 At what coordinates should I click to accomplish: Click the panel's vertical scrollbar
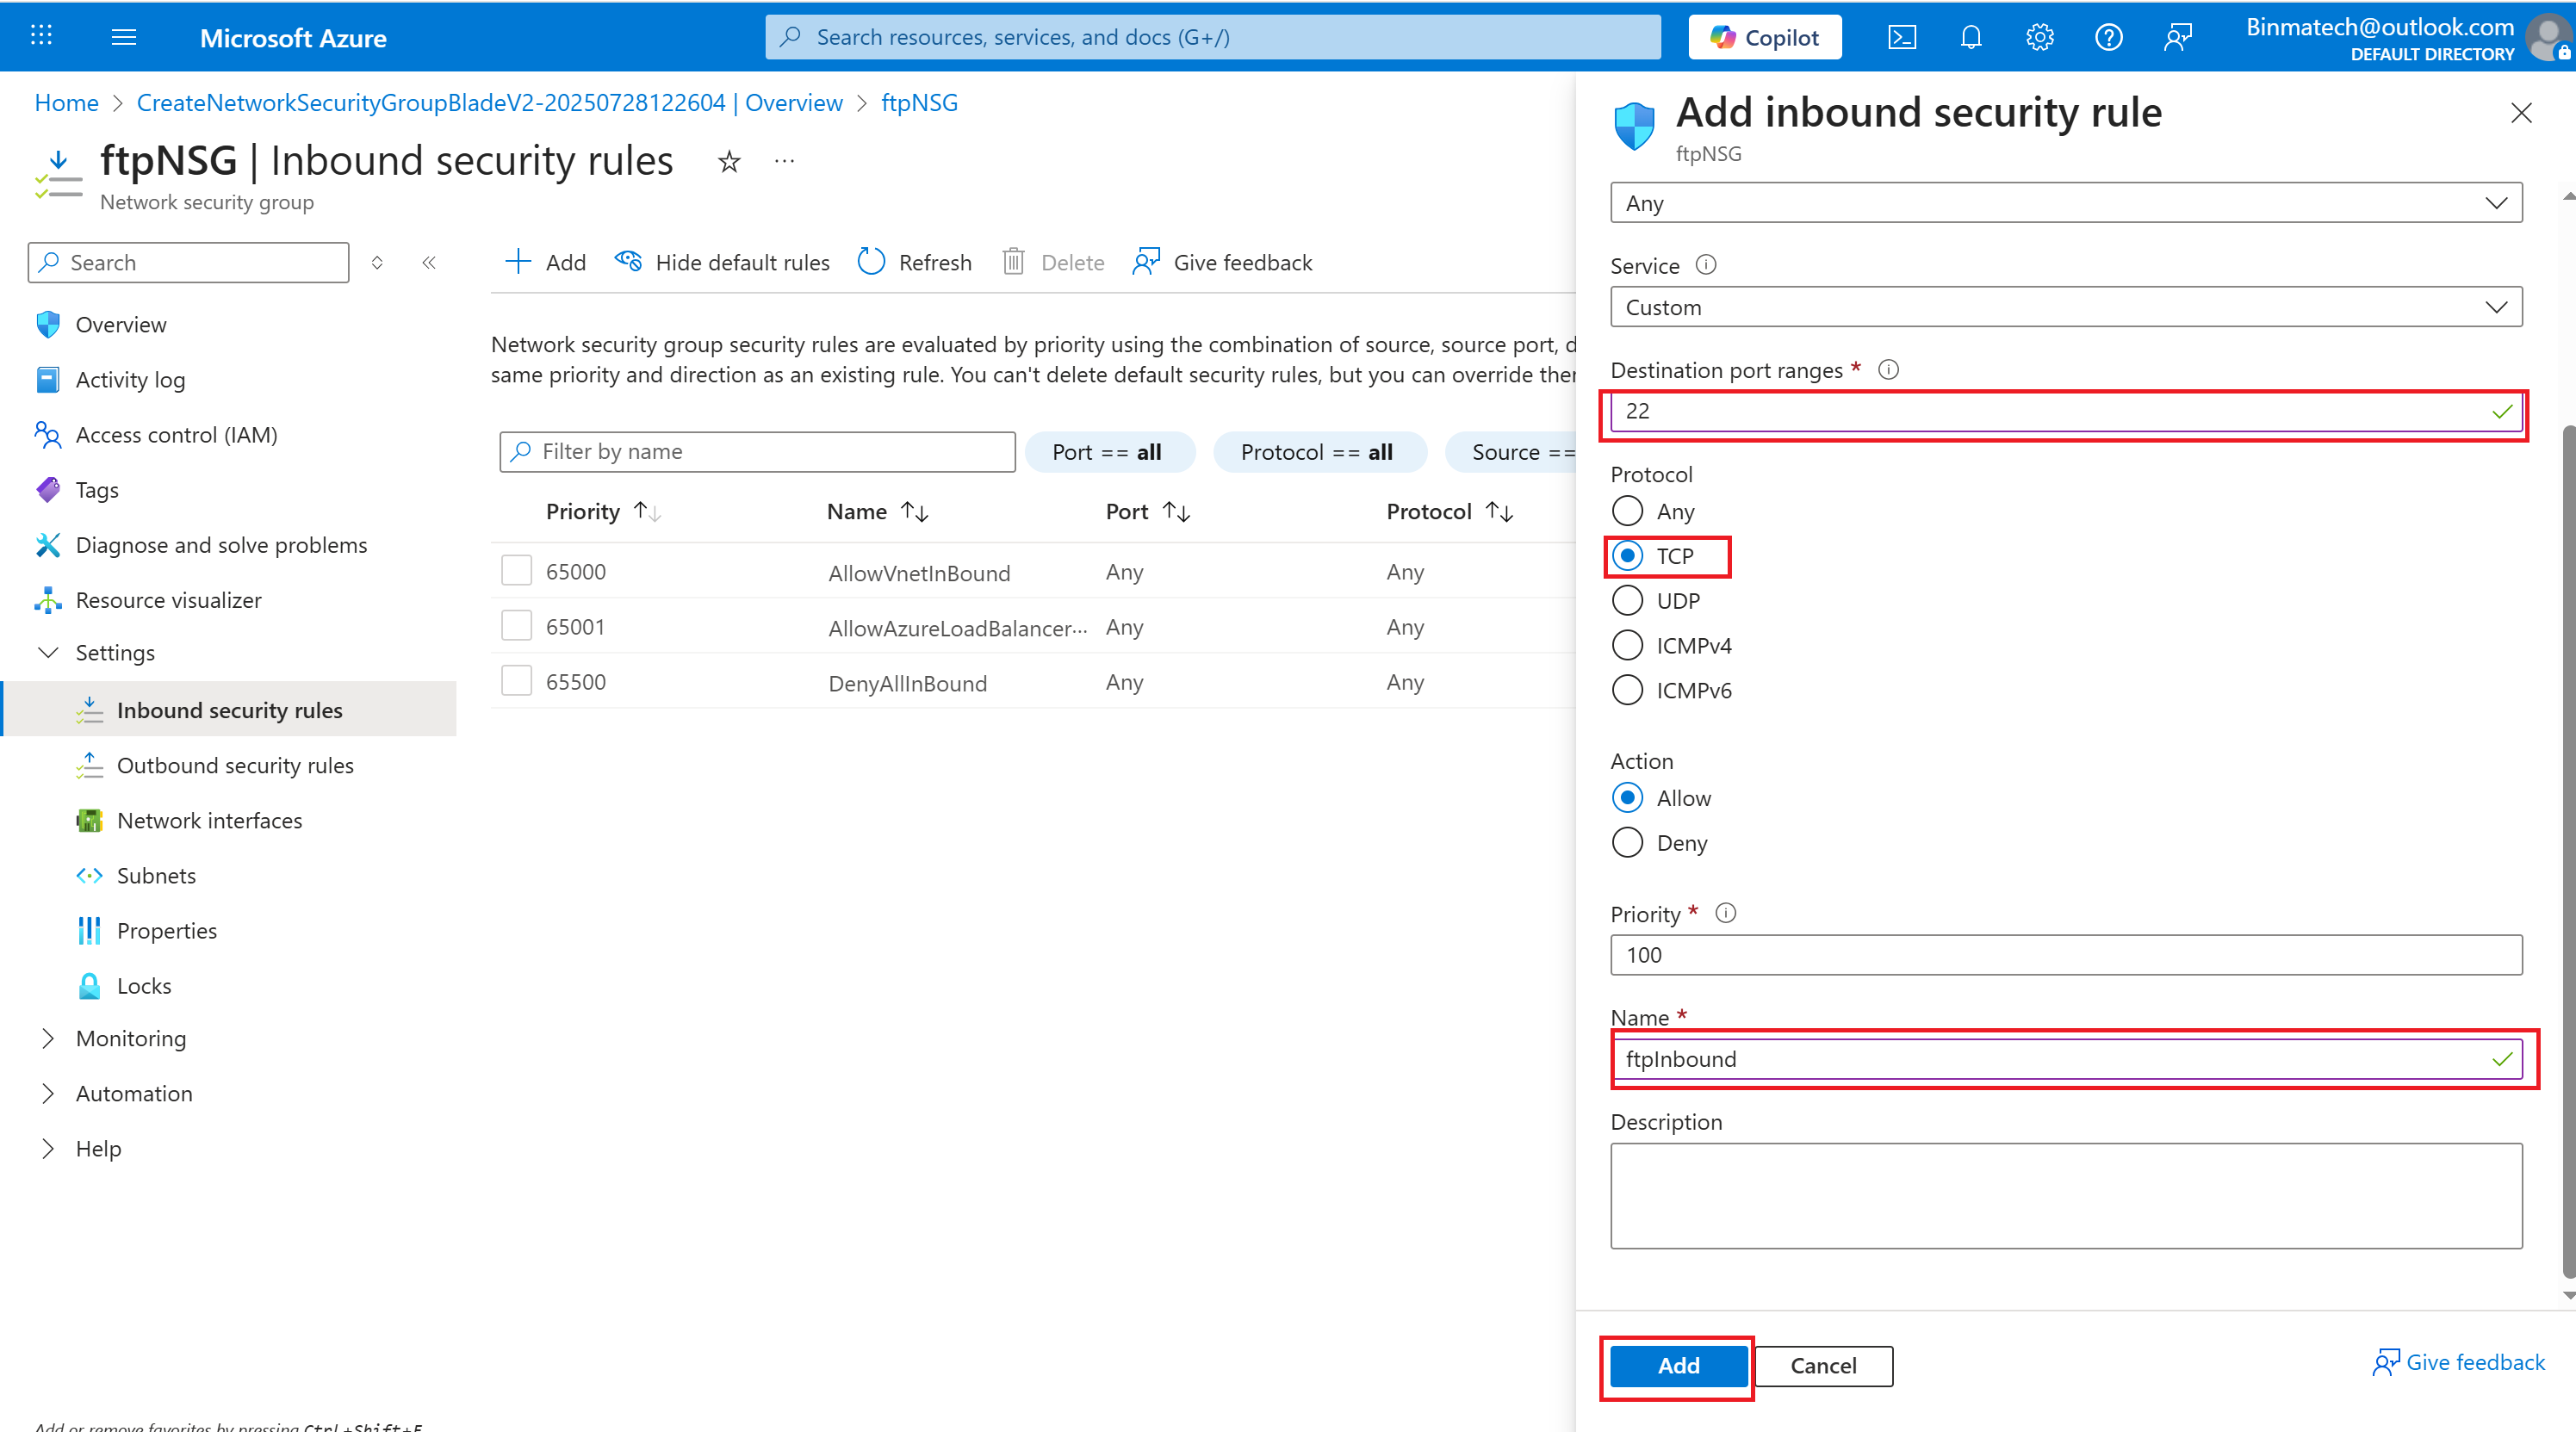[2567, 850]
